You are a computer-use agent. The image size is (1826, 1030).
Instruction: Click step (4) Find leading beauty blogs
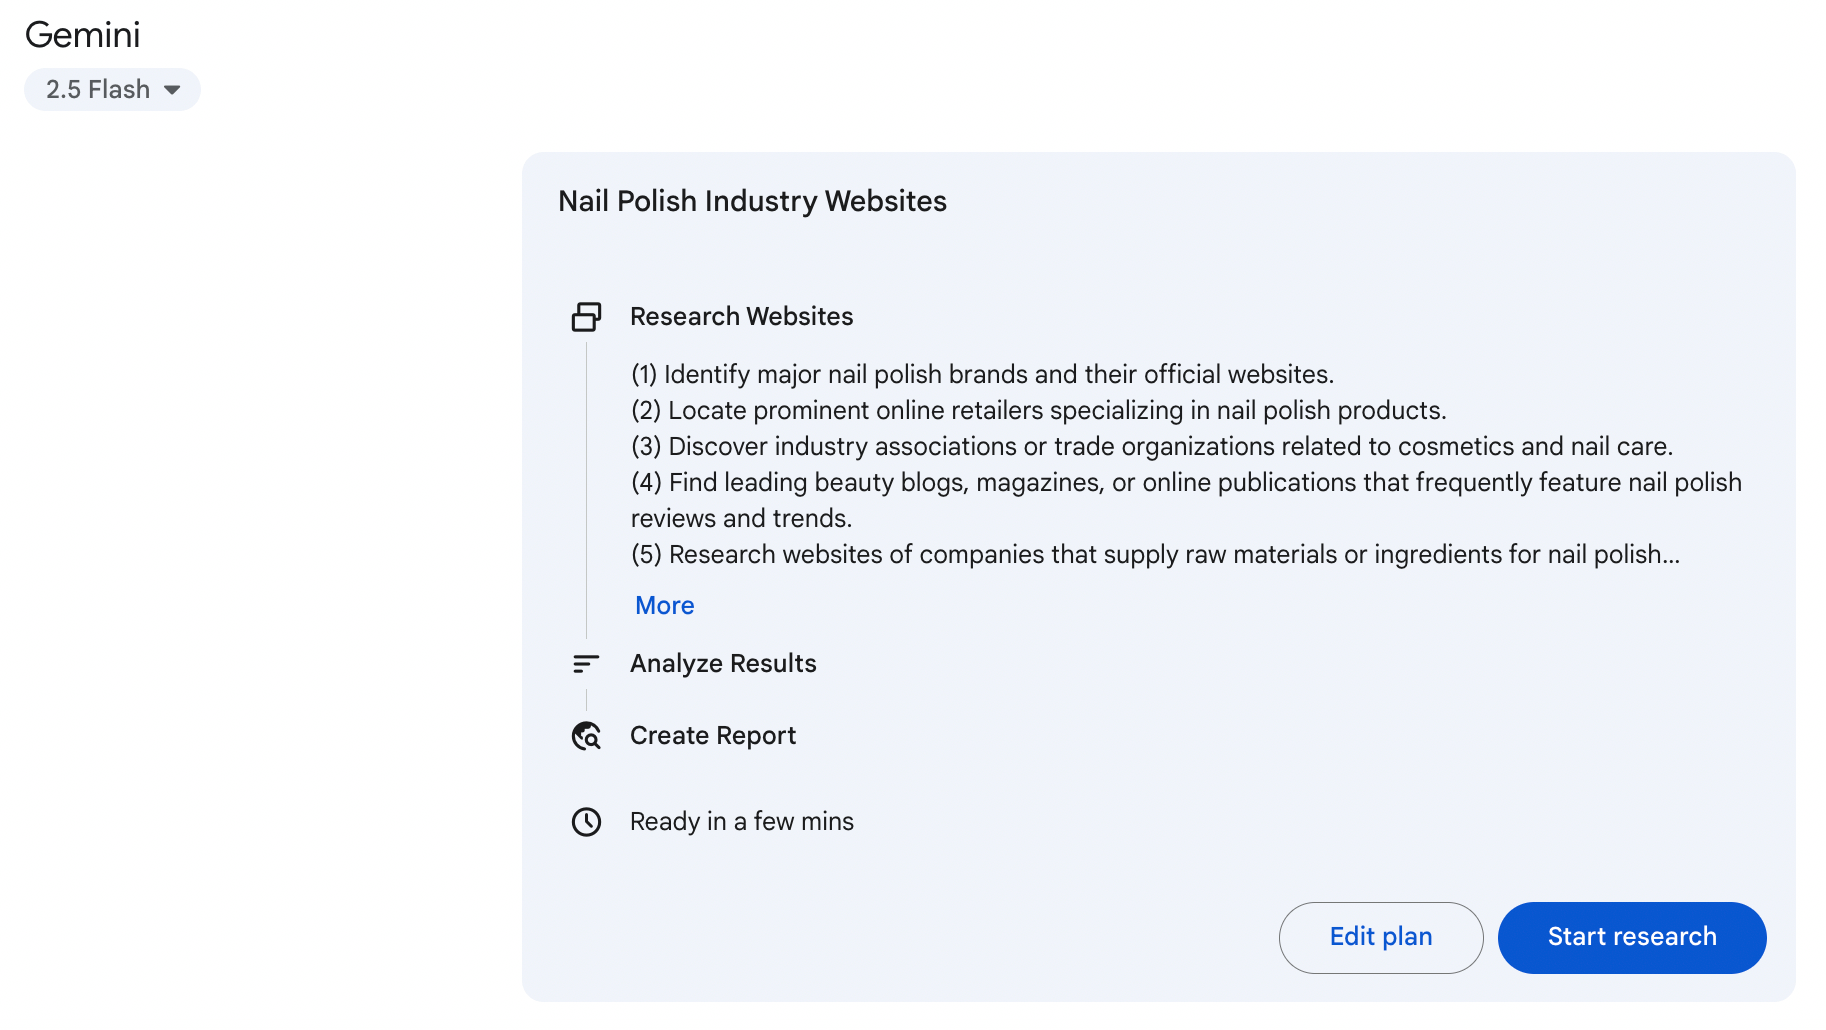coord(1186,501)
